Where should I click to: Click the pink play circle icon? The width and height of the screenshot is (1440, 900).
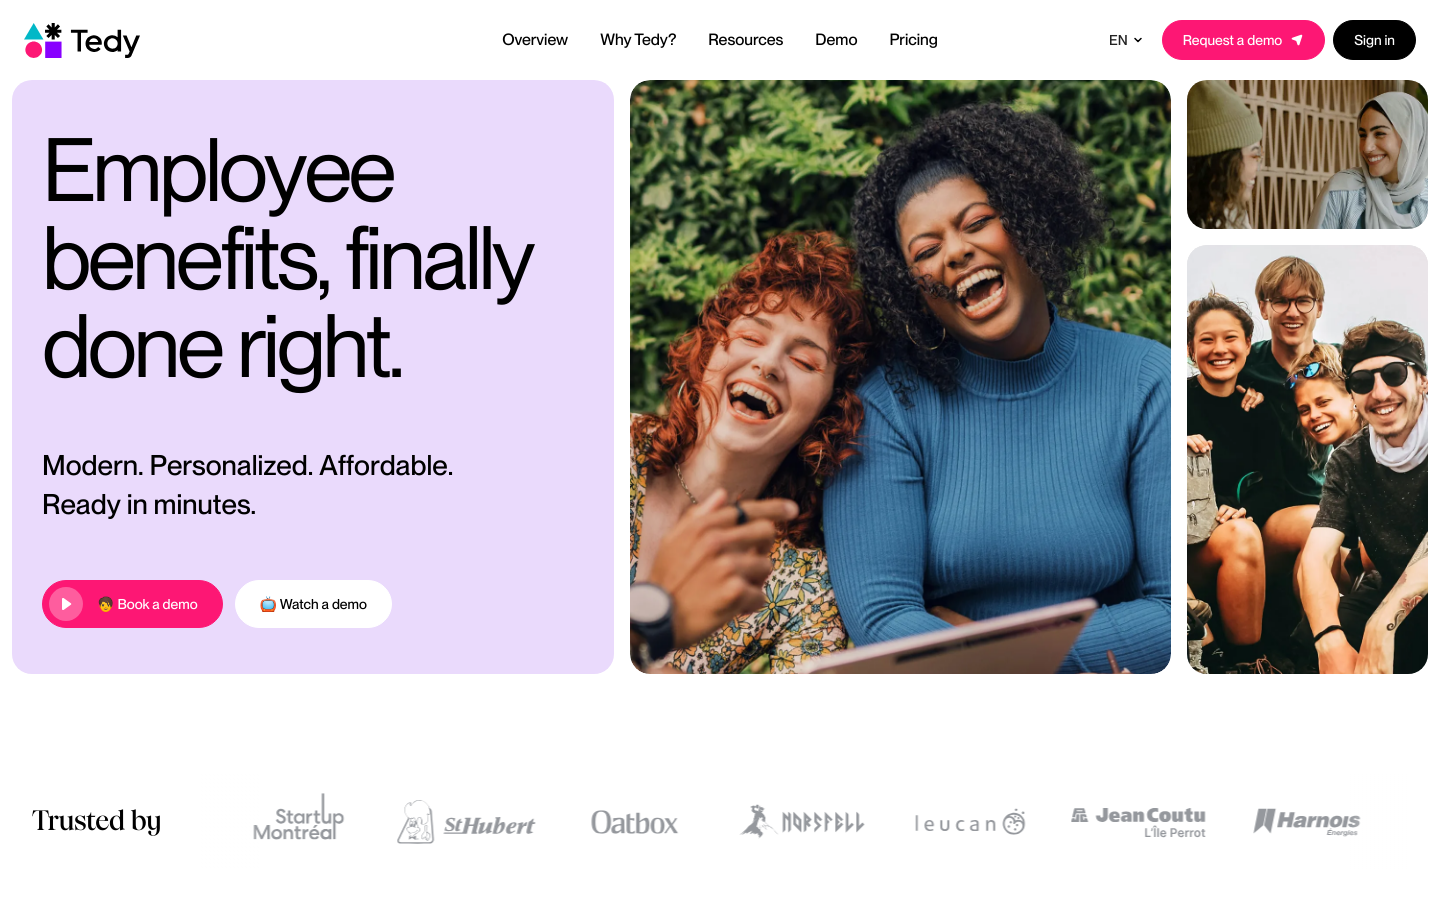point(66,604)
